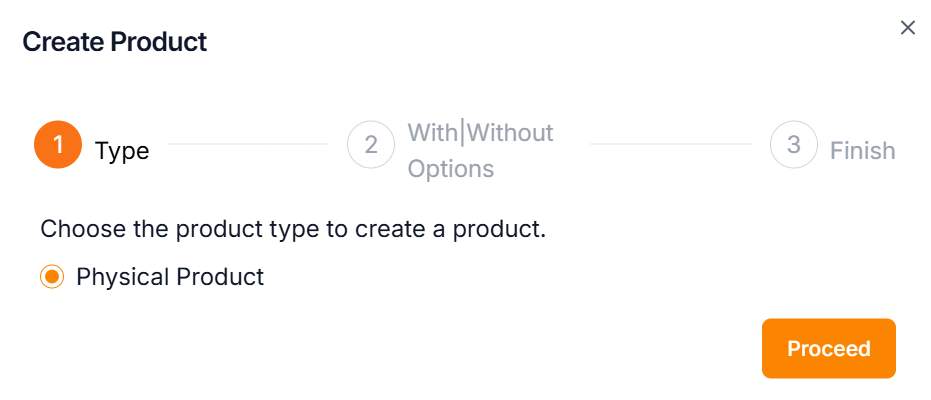This screenshot has width=931, height=400.
Task: Click the 'Choose the product type' instruction text
Action: point(293,229)
